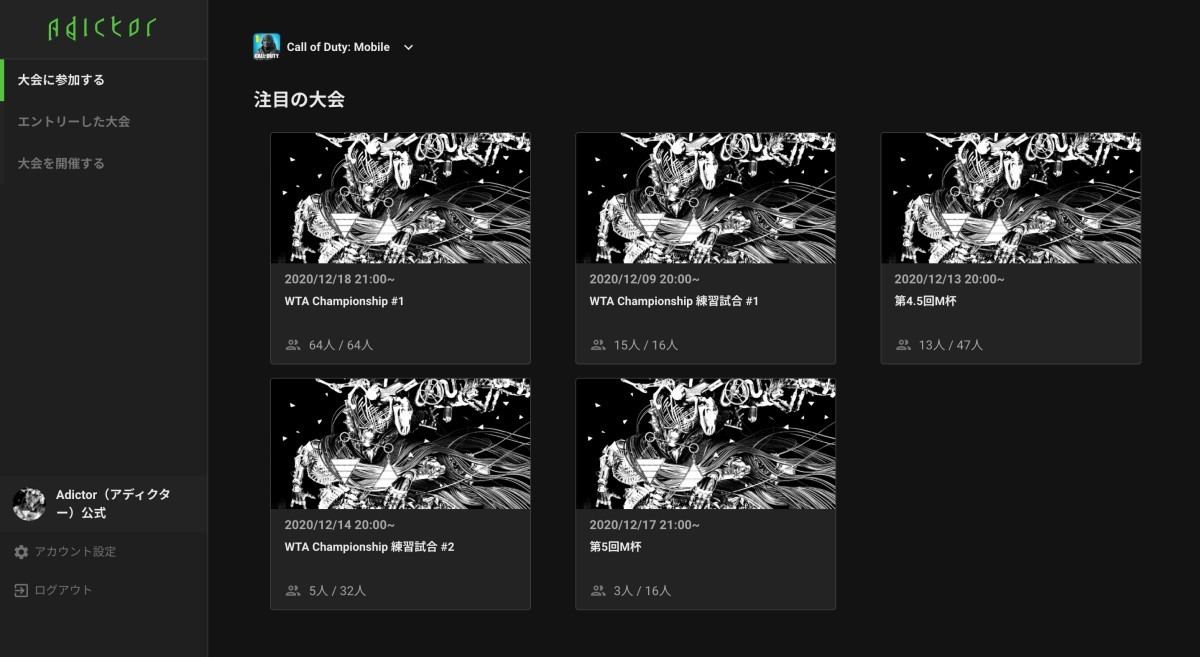Click the participants icon showing 13人 / 47人
Image resolution: width=1200 pixels, height=657 pixels.
(903, 344)
